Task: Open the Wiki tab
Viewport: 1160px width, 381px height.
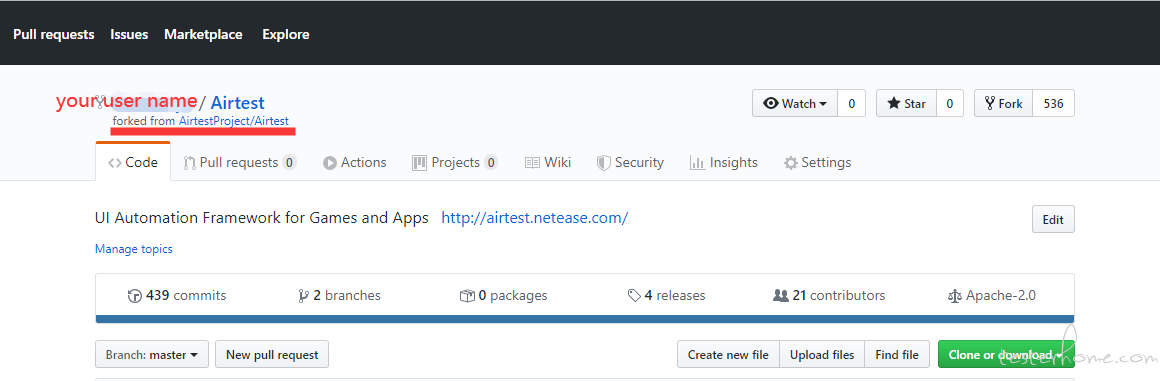Action: coord(547,163)
